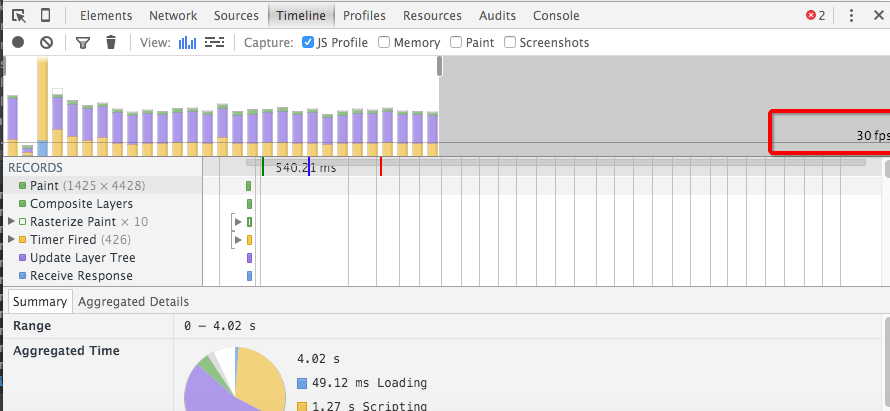Open the Network tab
Screen dimensions: 890x411
point(173,16)
